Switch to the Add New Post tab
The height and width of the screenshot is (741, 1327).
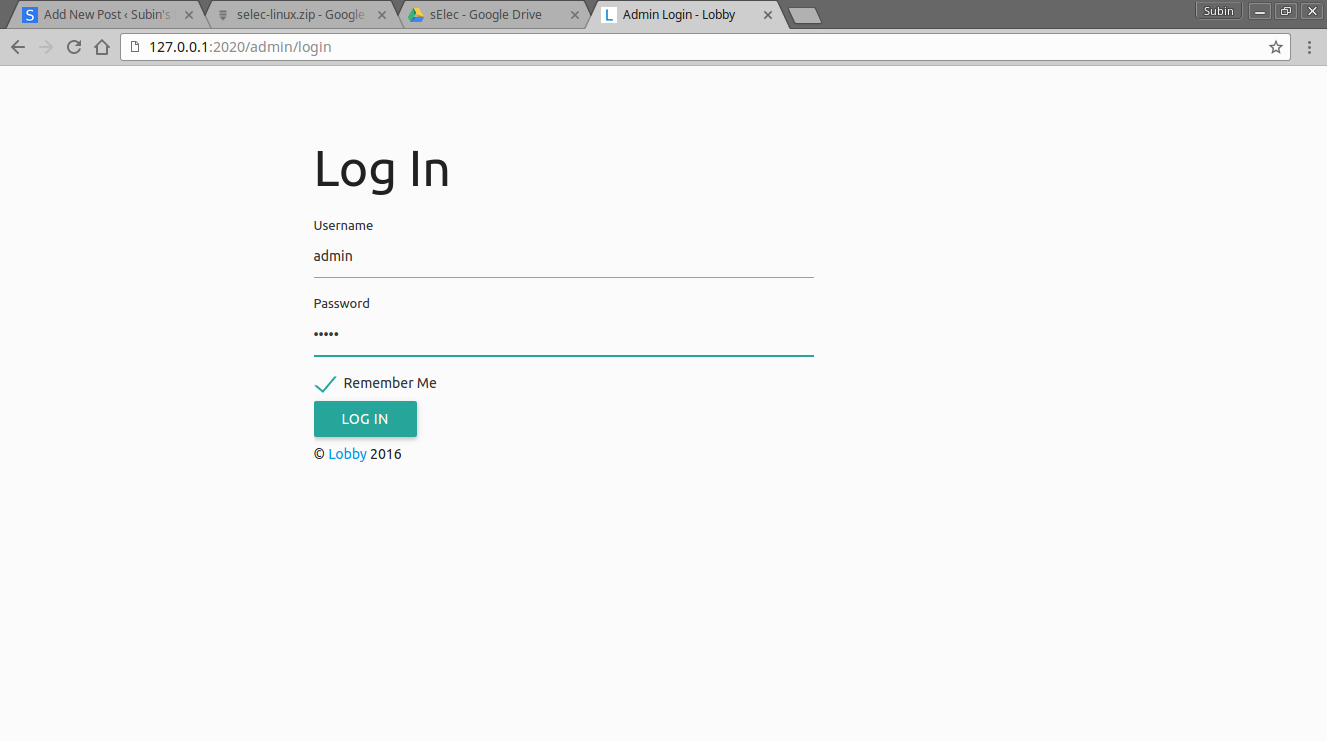[x=105, y=15]
